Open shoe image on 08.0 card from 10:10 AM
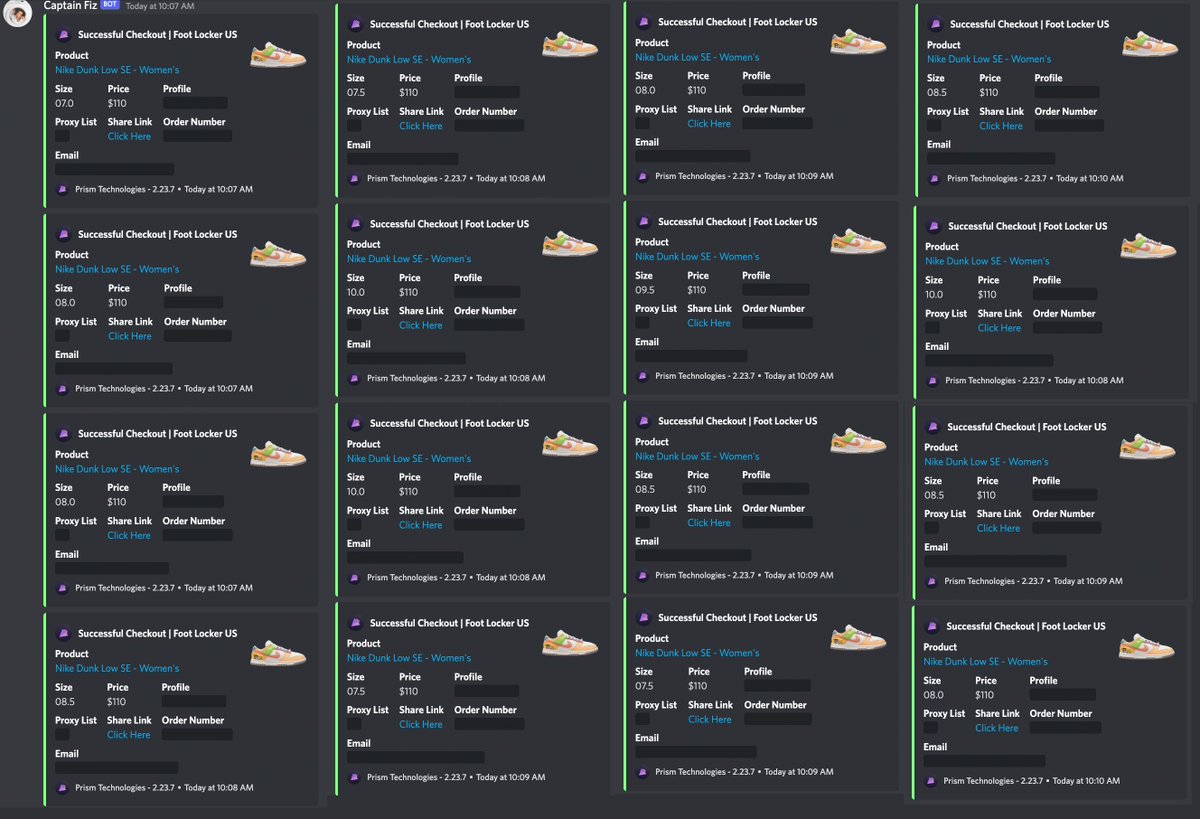Screen dimensions: 1200x819 tap(1147, 646)
